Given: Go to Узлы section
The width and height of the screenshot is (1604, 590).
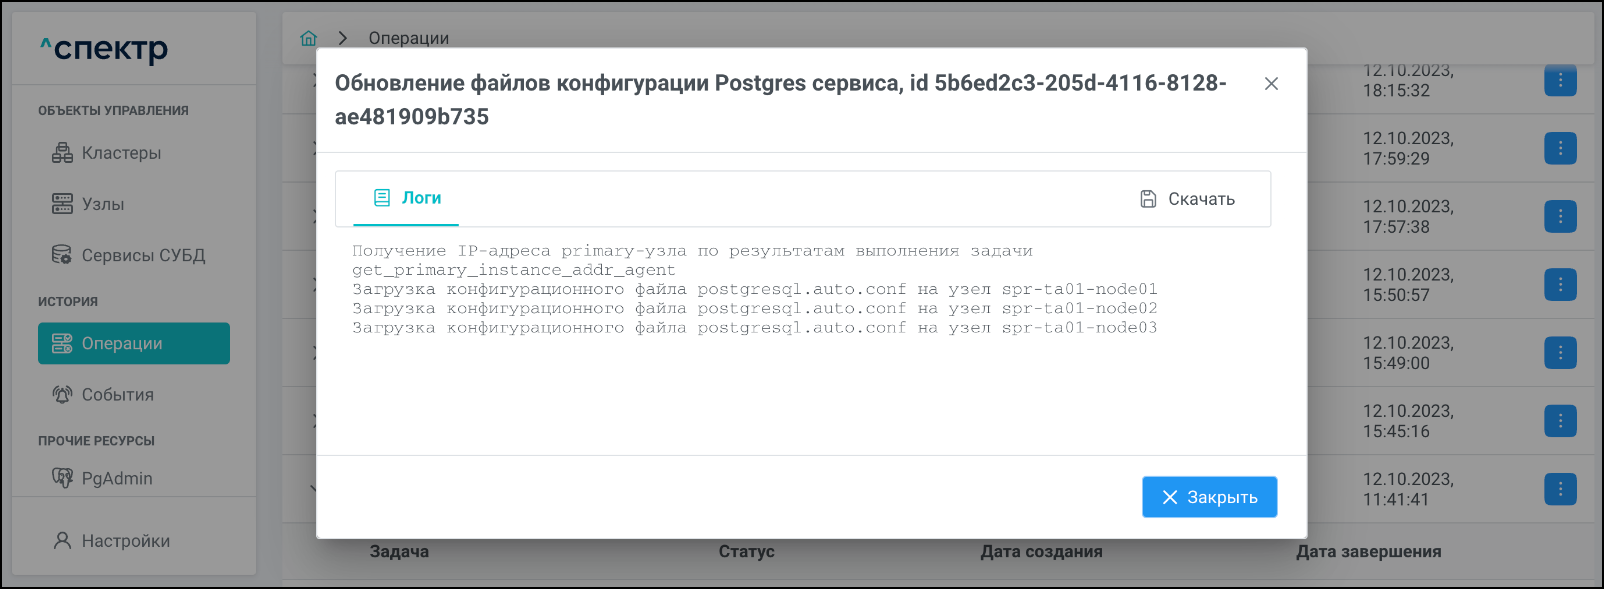Looking at the screenshot, I should tap(102, 204).
